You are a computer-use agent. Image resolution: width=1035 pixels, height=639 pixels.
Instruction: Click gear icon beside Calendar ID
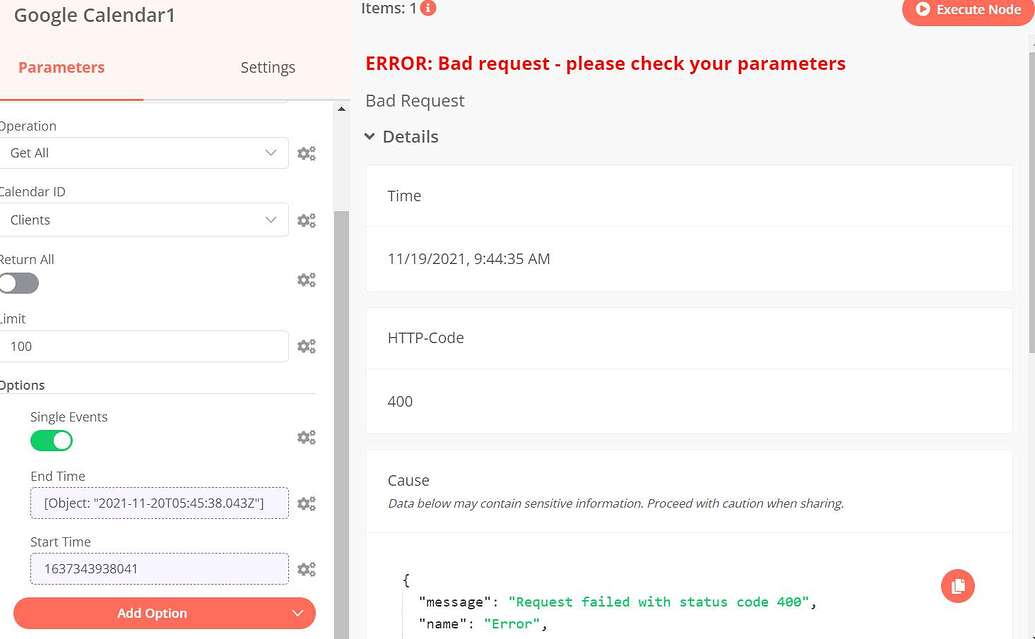(306, 221)
